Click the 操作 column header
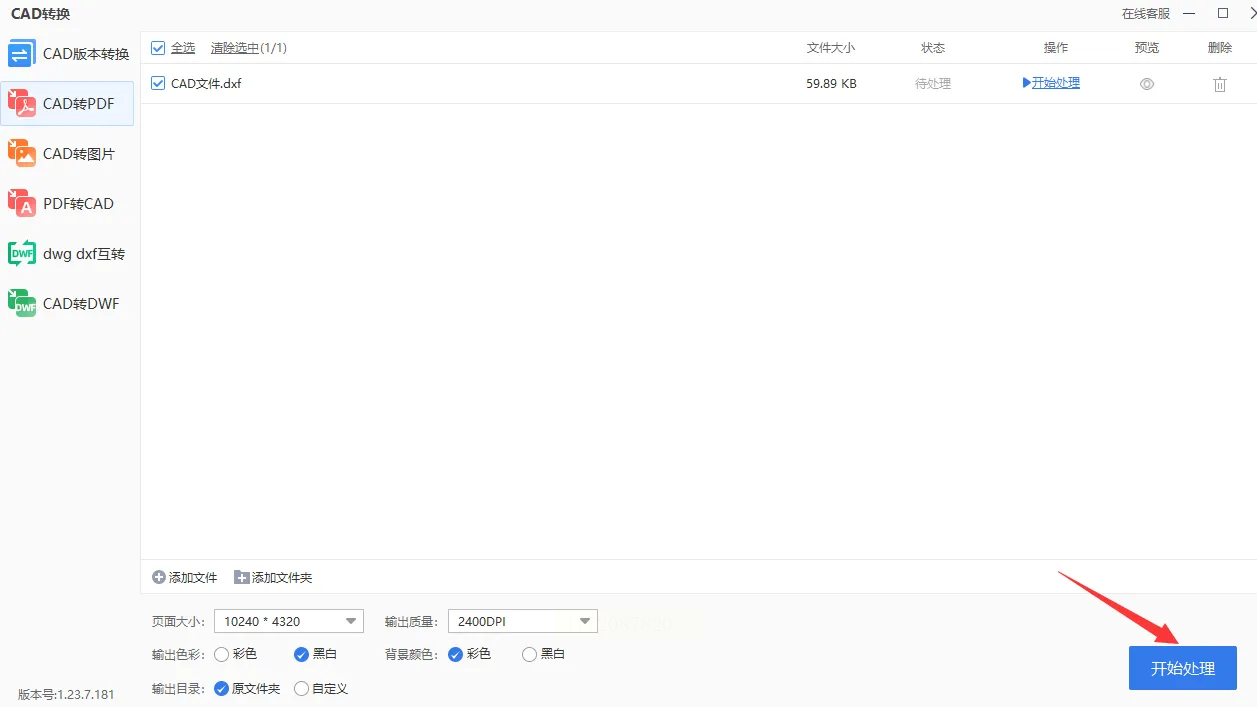This screenshot has height=707, width=1257. coord(1056,48)
